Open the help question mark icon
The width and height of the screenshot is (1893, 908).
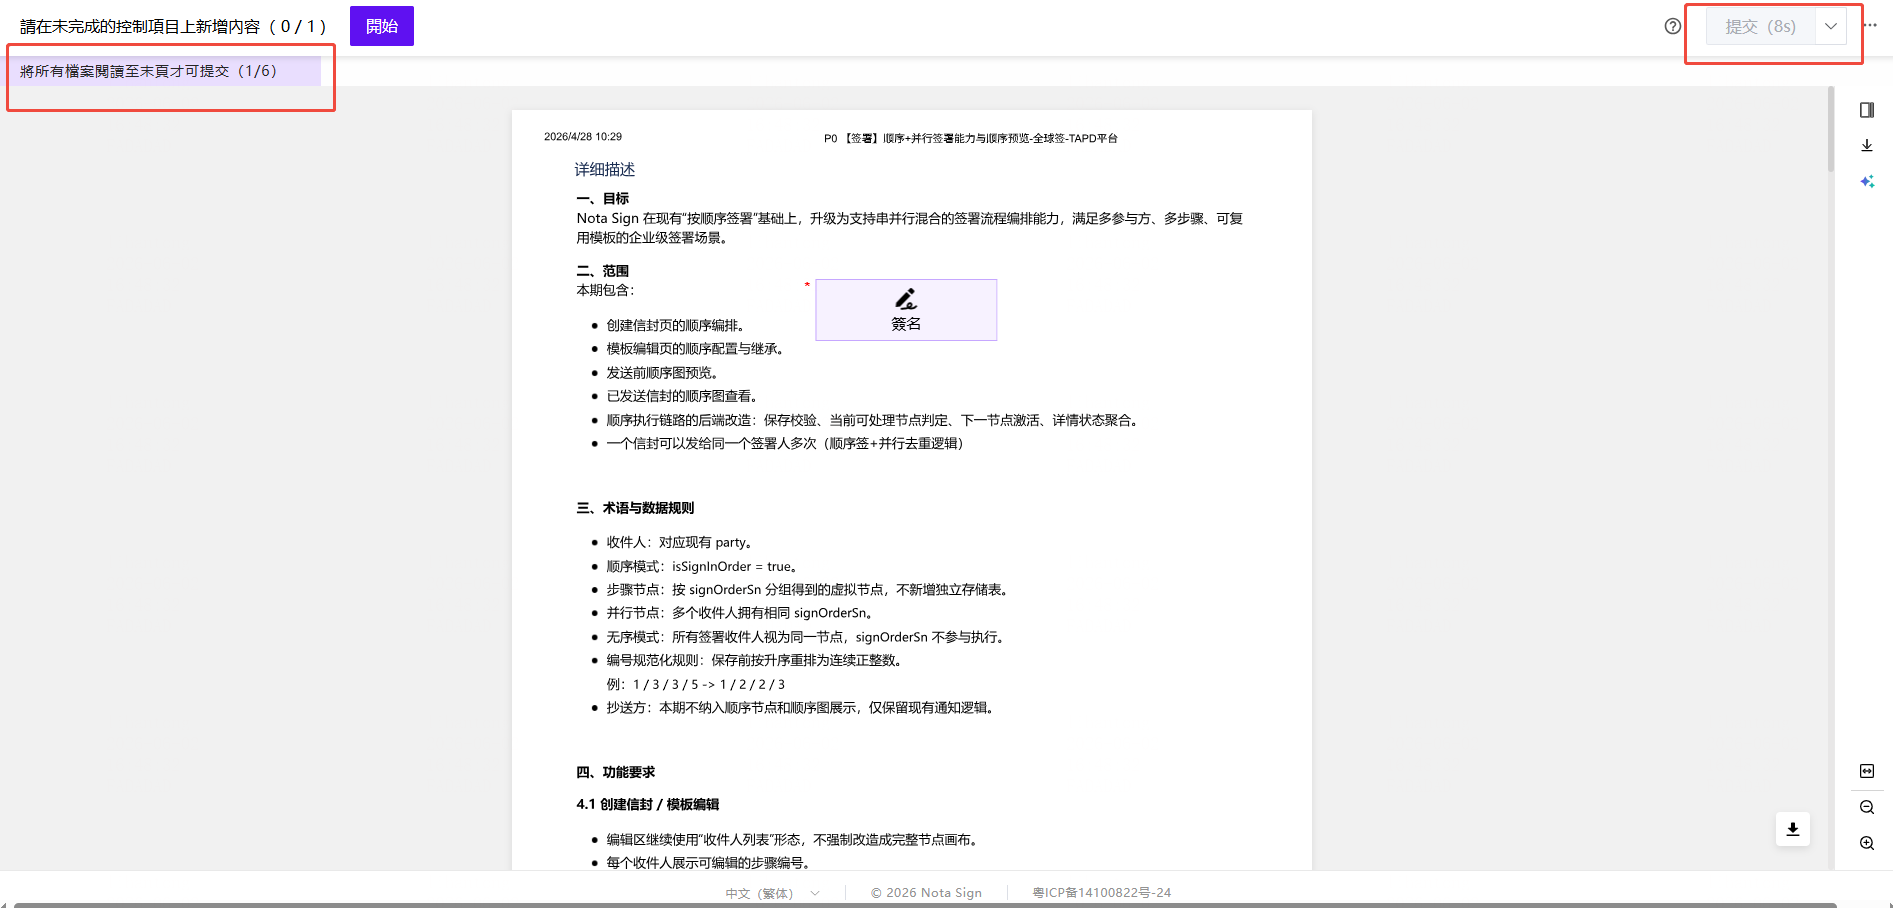click(1672, 26)
